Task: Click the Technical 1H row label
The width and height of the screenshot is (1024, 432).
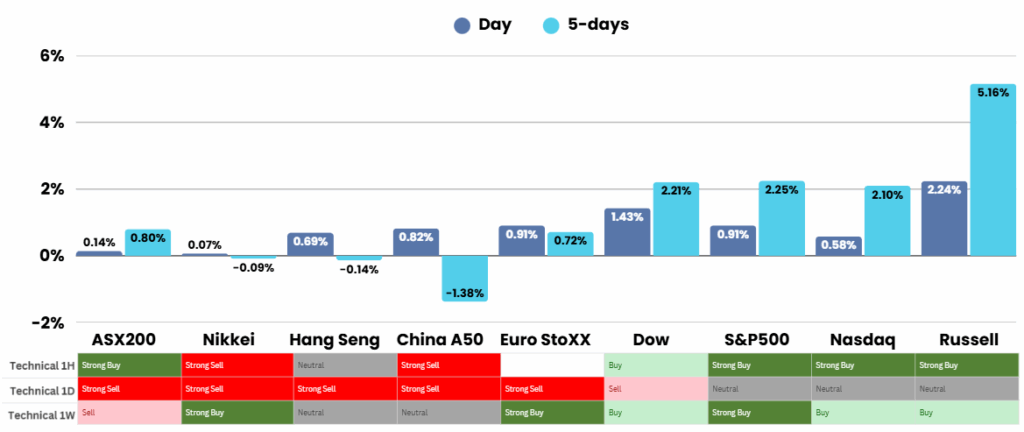Action: (x=40, y=366)
